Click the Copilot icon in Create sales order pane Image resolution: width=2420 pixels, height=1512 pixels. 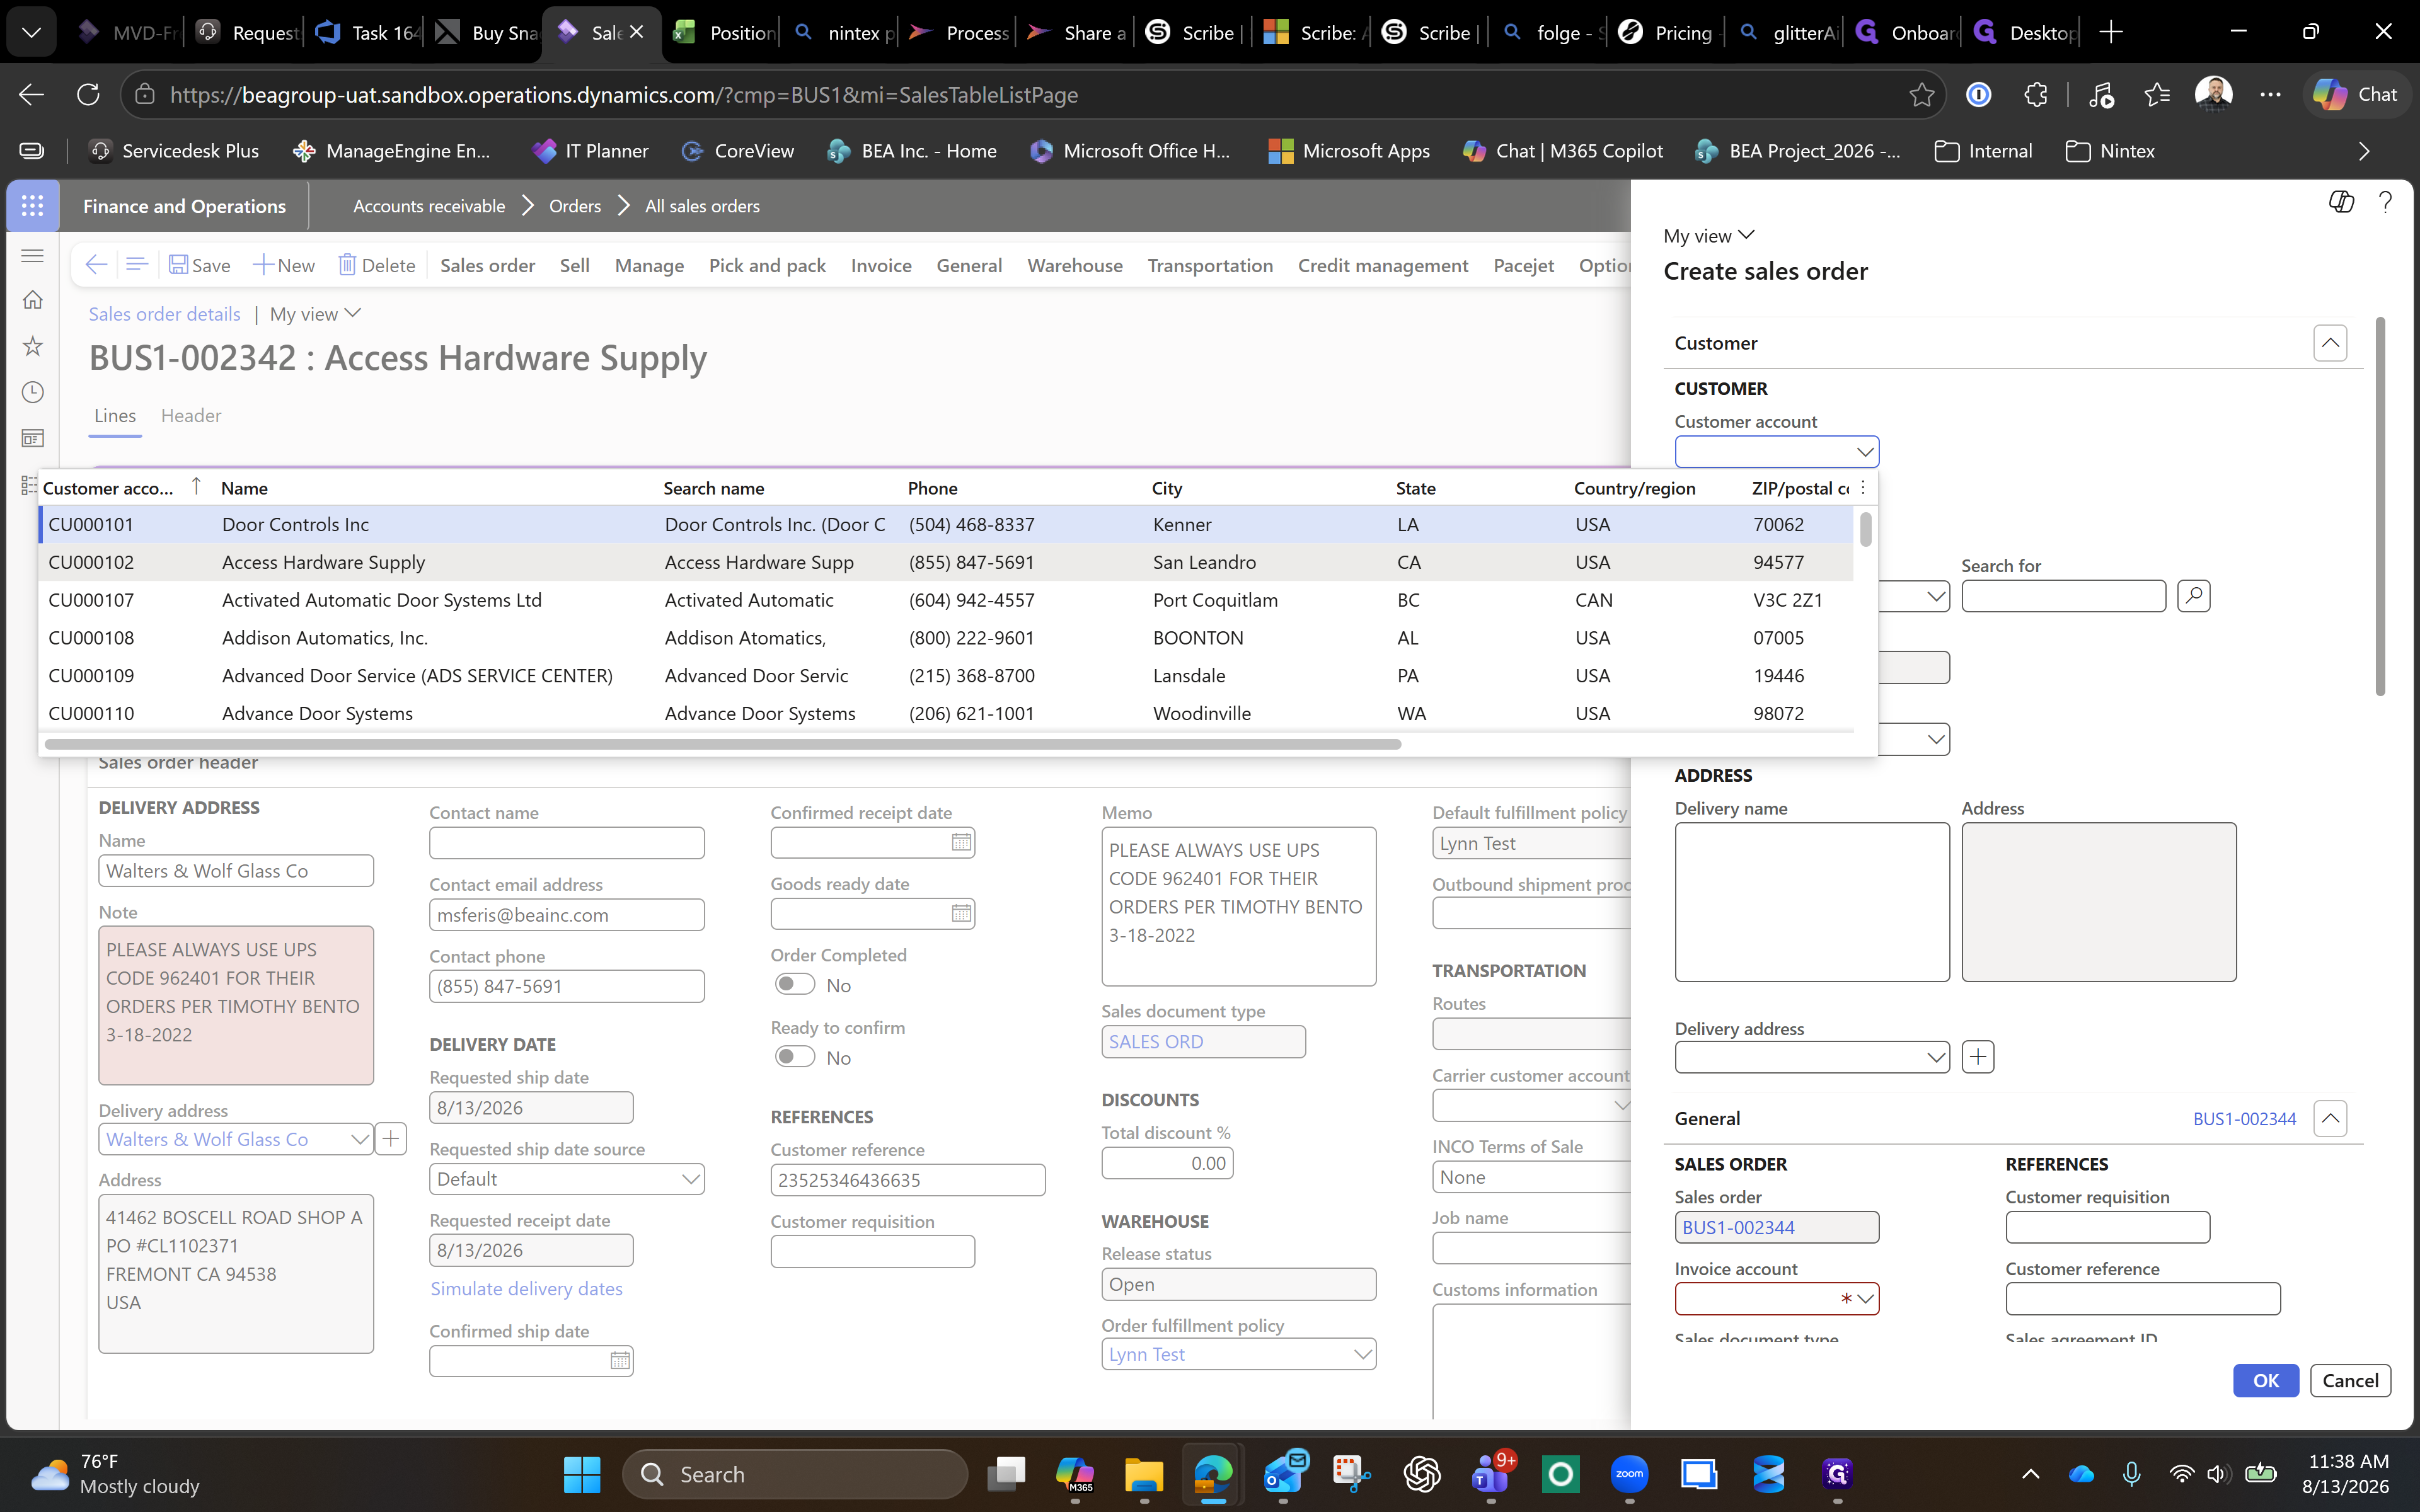pyautogui.click(x=2341, y=202)
